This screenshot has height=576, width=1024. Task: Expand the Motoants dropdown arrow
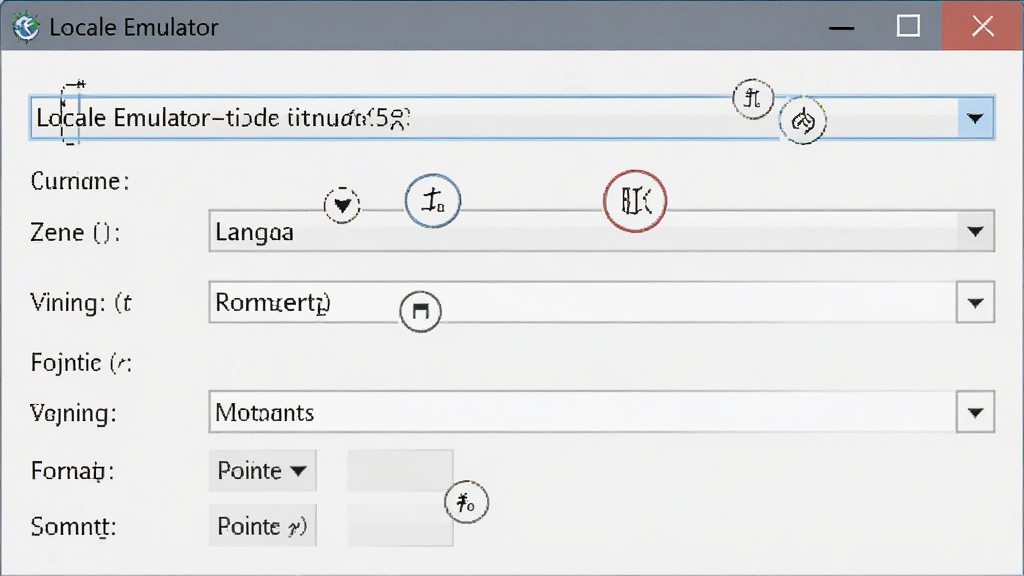click(976, 412)
